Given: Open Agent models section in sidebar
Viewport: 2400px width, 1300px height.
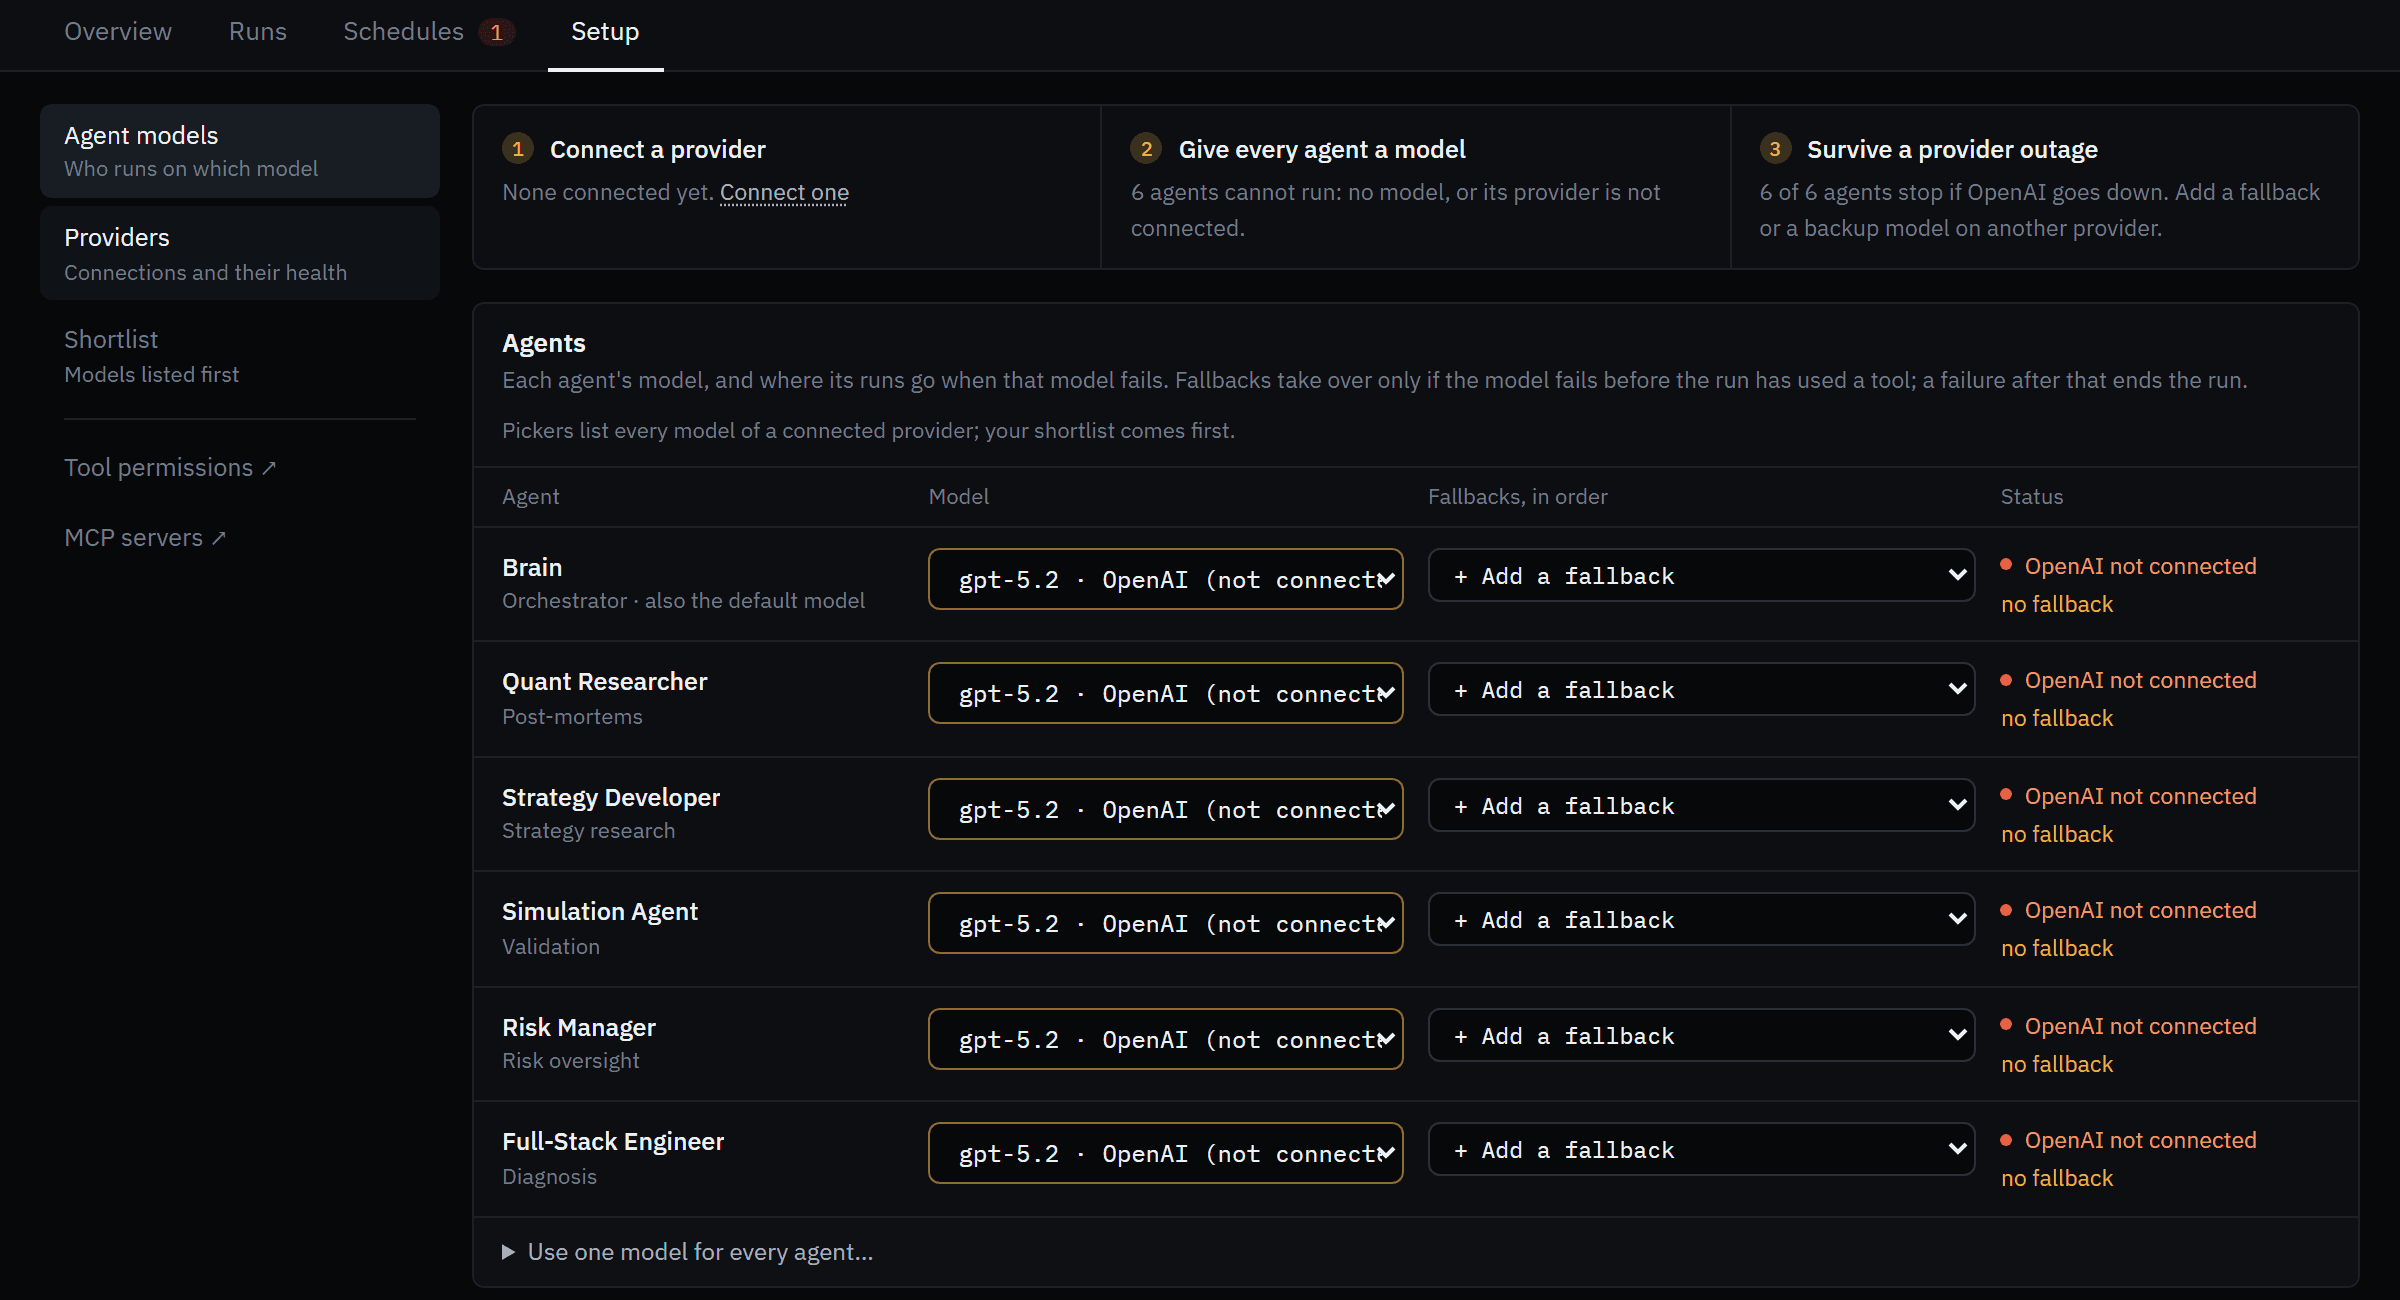Looking at the screenshot, I should [x=240, y=151].
